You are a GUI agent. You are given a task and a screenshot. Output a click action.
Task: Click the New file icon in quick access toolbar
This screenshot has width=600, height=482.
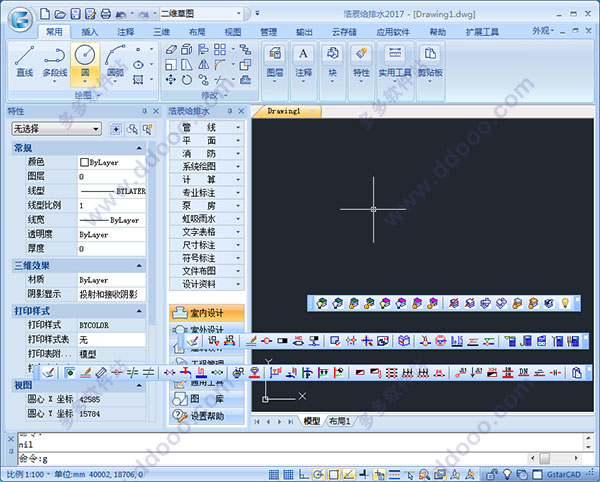[x=45, y=14]
